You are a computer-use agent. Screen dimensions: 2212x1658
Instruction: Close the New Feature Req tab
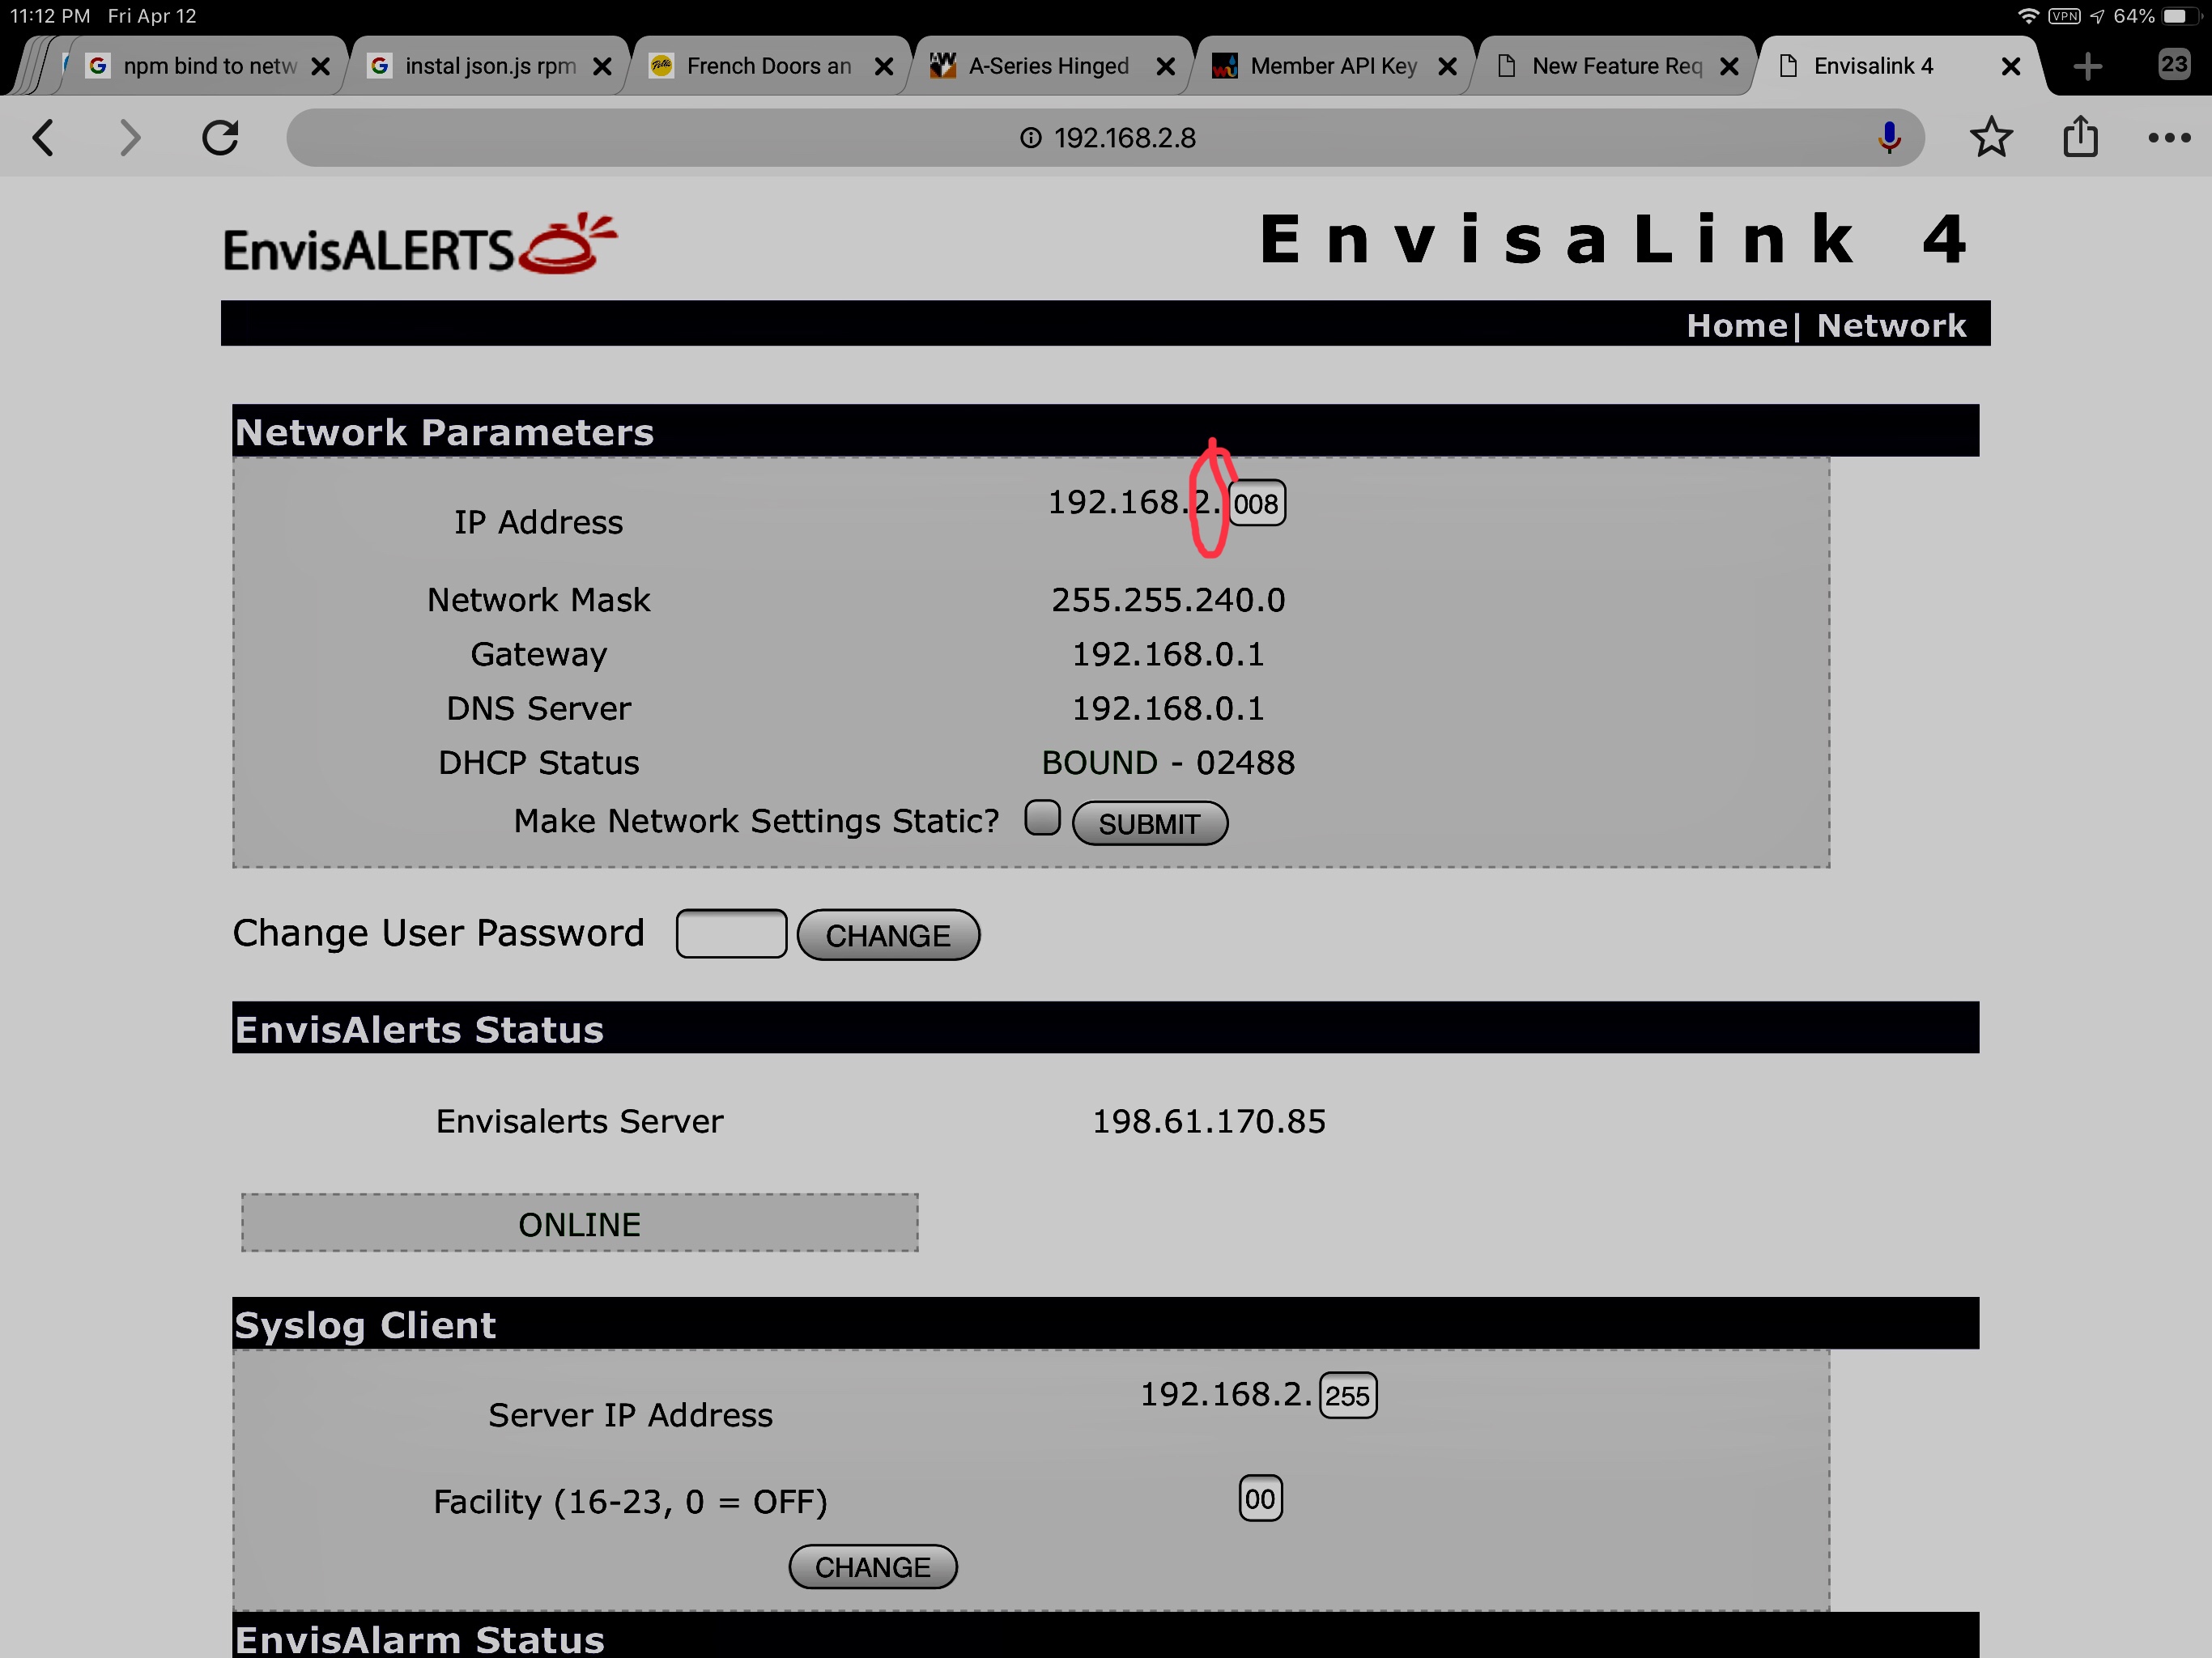click(1728, 66)
